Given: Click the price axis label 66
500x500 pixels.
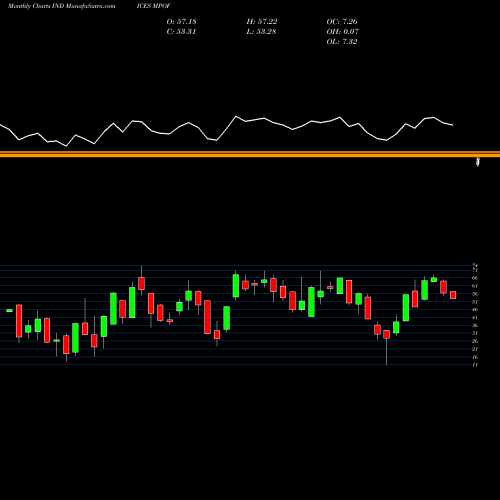Looking at the screenshot, I should tap(475, 278).
